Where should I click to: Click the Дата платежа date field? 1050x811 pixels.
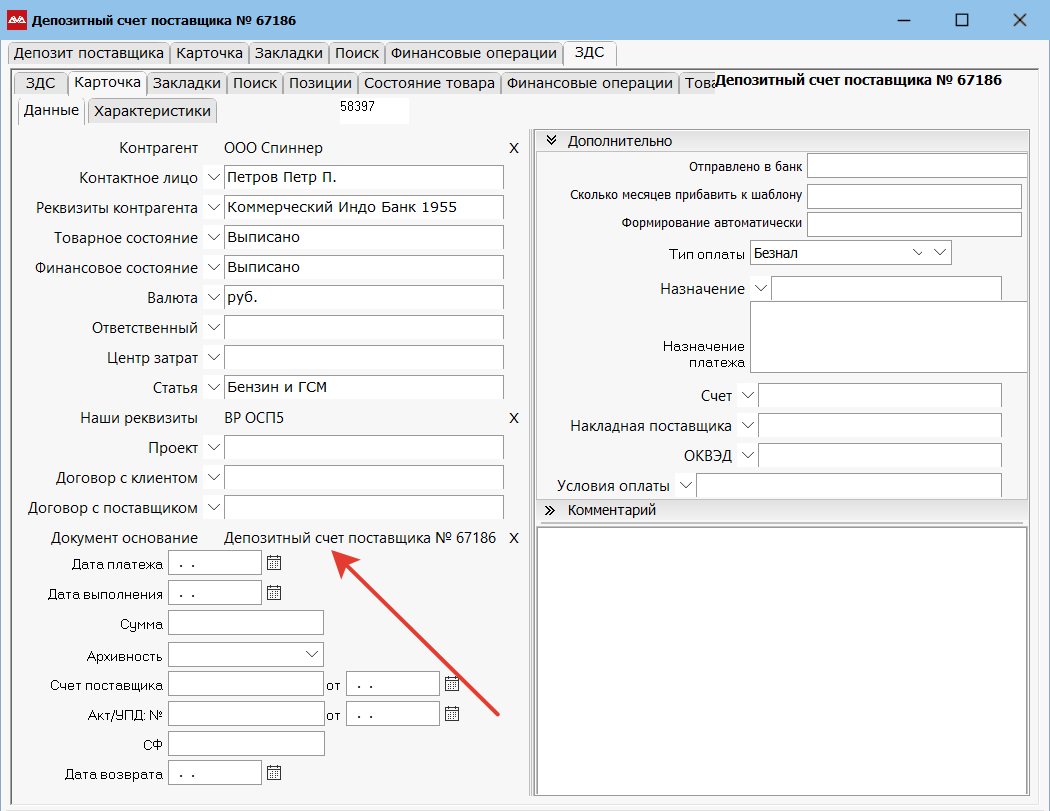tap(215, 563)
